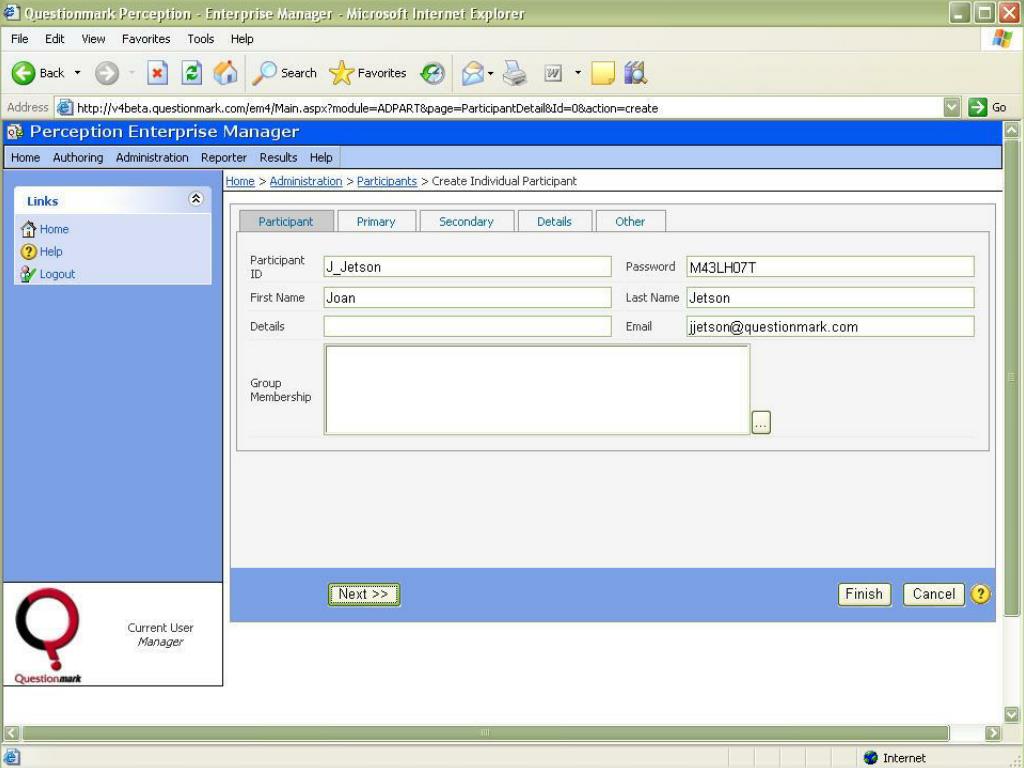Click the Group Membership list box
Screen dimensions: 1024x768
point(537,390)
